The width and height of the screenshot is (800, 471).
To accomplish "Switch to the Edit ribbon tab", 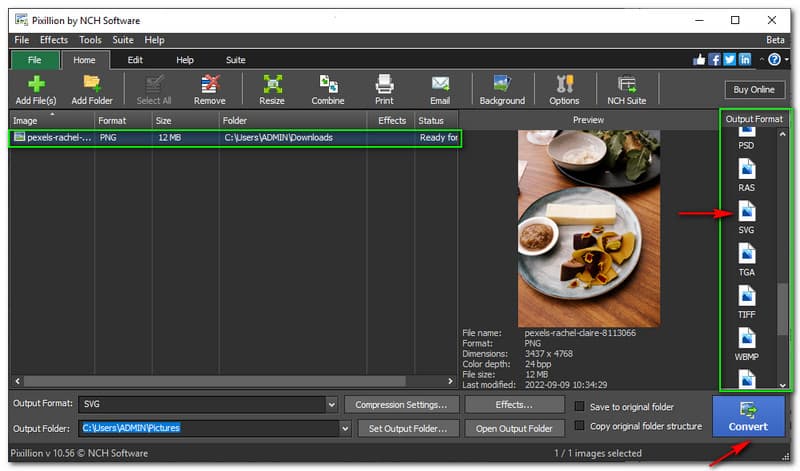I will [135, 60].
